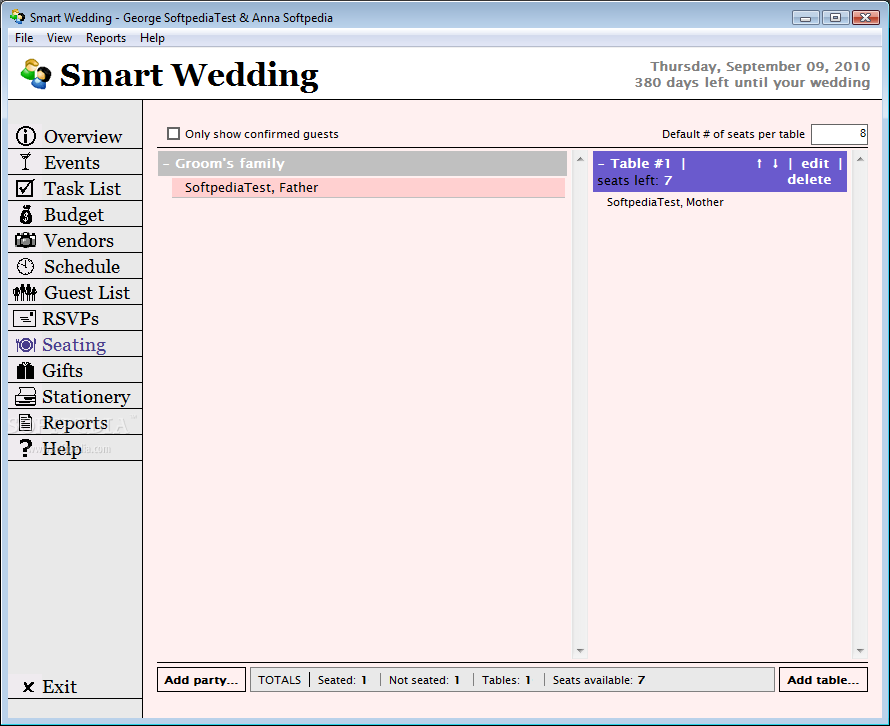Click the Seating plate icon

coord(26,345)
